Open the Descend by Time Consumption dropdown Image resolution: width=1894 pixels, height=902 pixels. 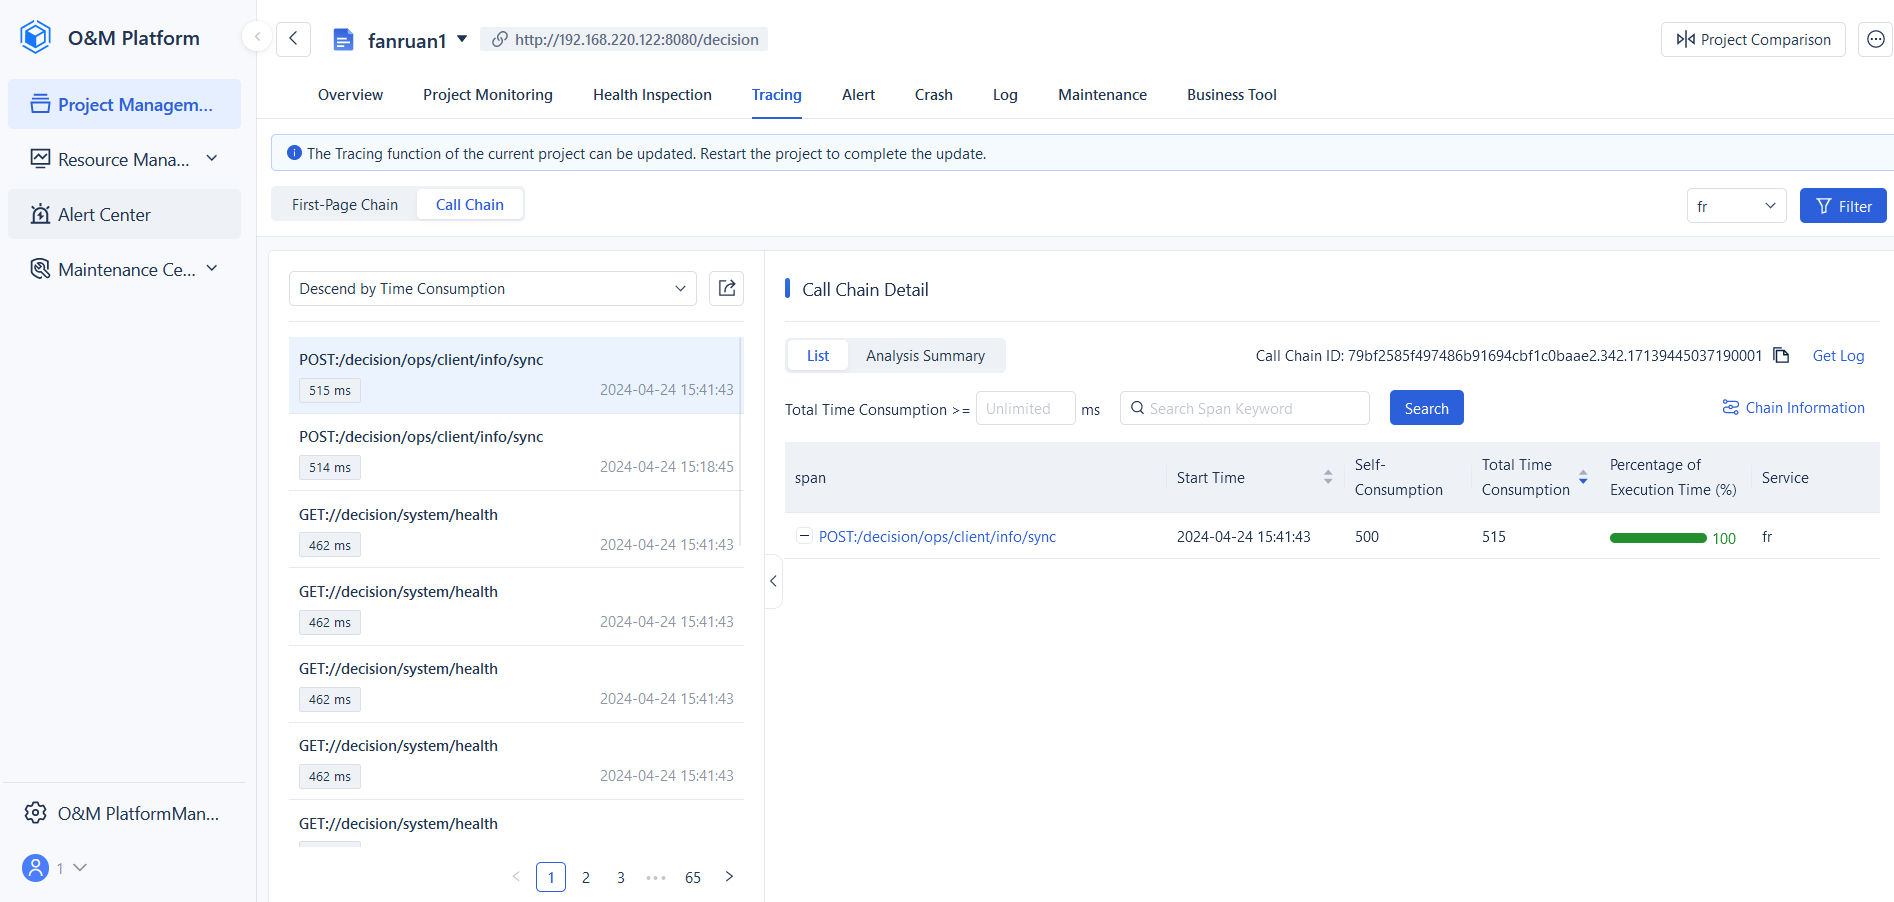[492, 289]
